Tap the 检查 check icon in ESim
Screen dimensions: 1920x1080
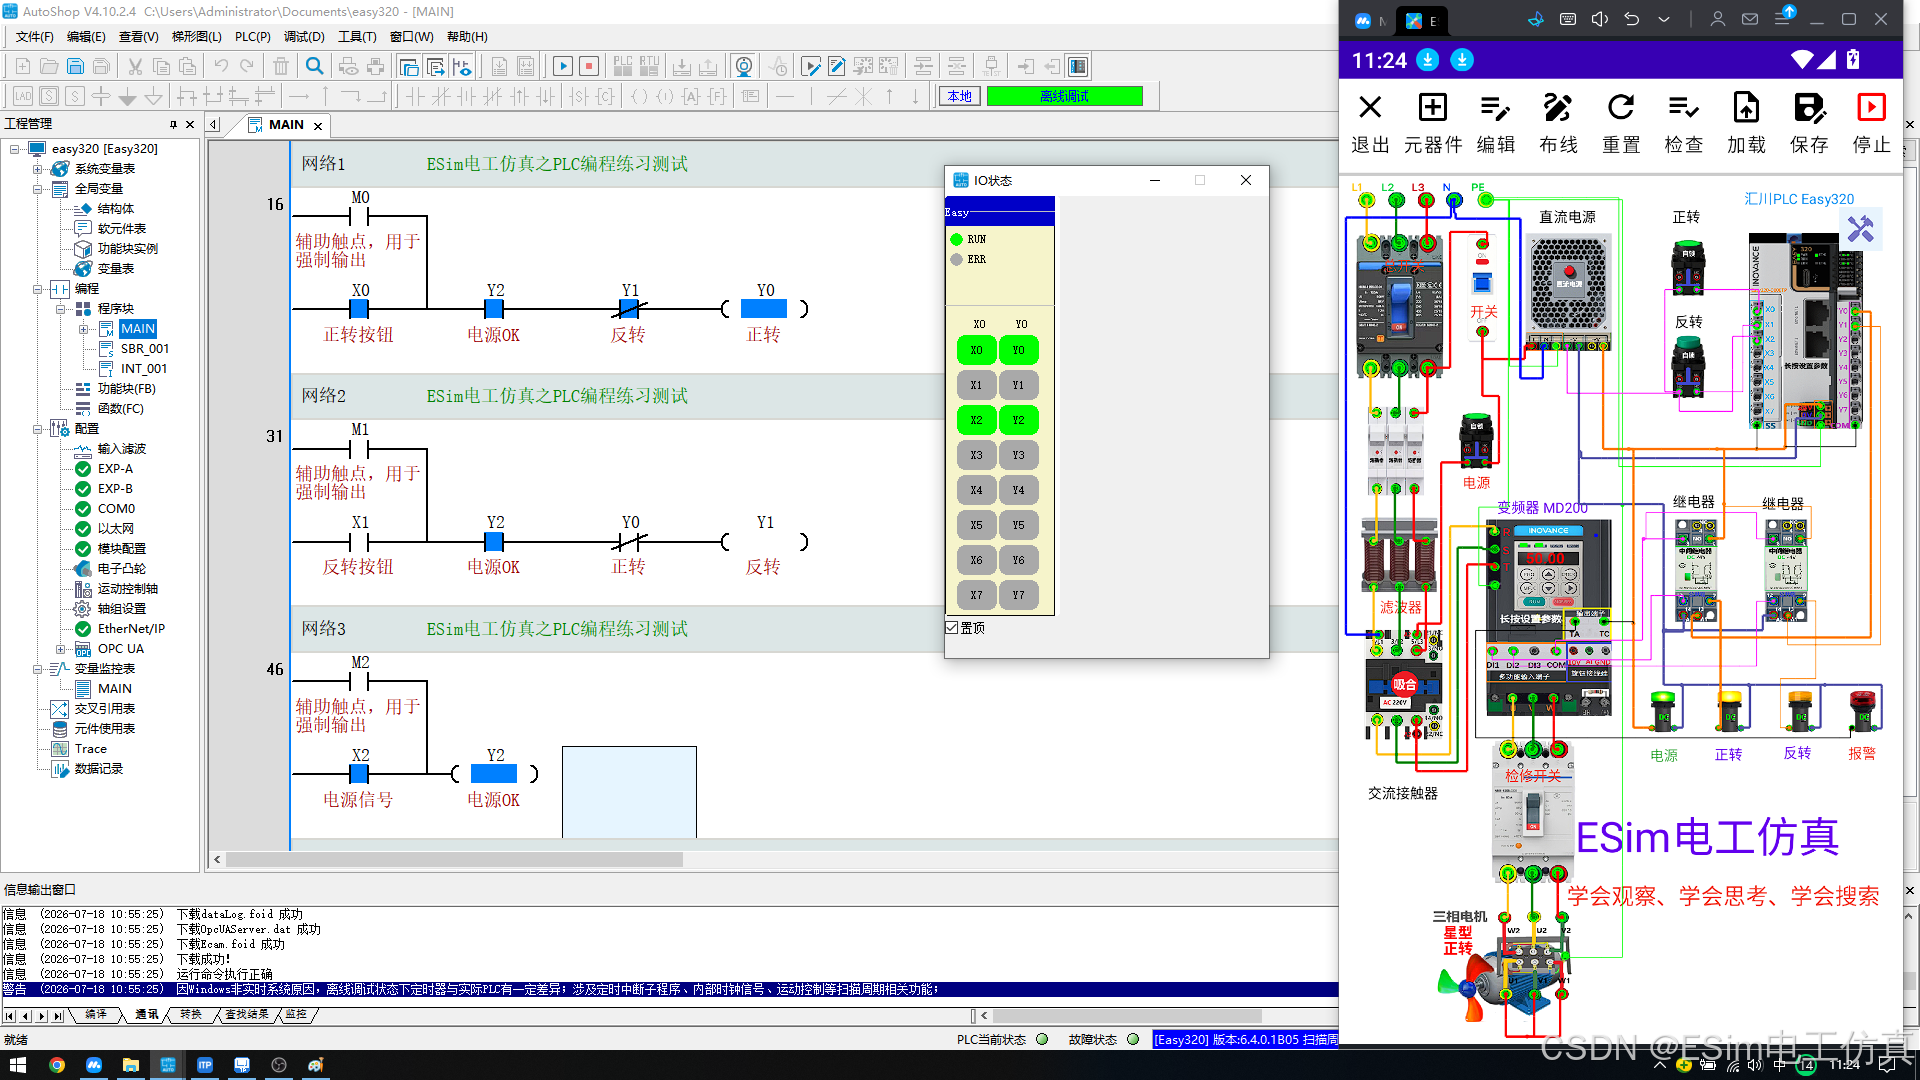pyautogui.click(x=1684, y=108)
